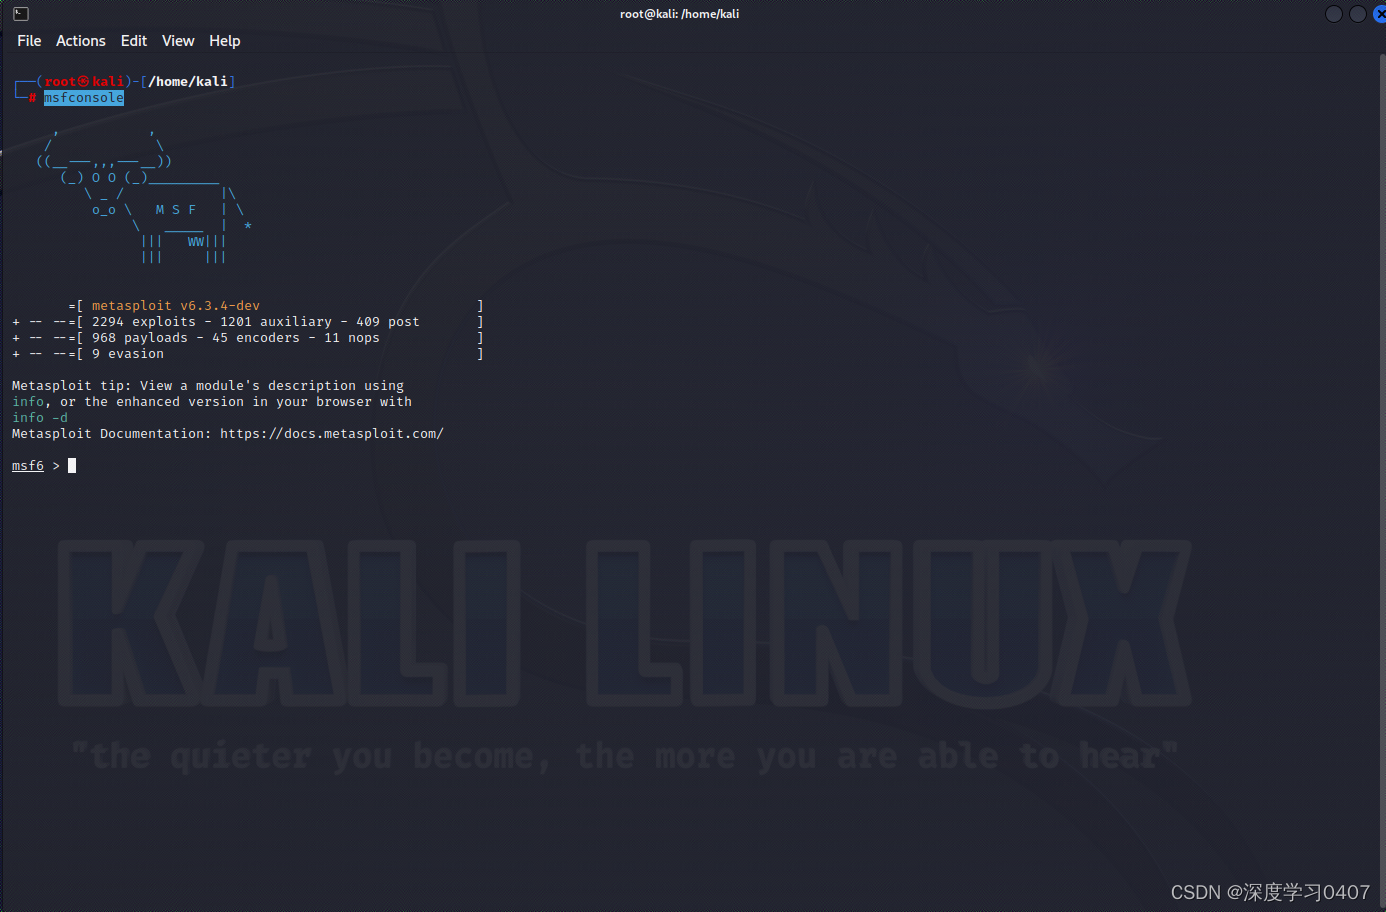Click the 'Metasploit tip' line
Screen dimensions: 1386x912
click(x=208, y=386)
